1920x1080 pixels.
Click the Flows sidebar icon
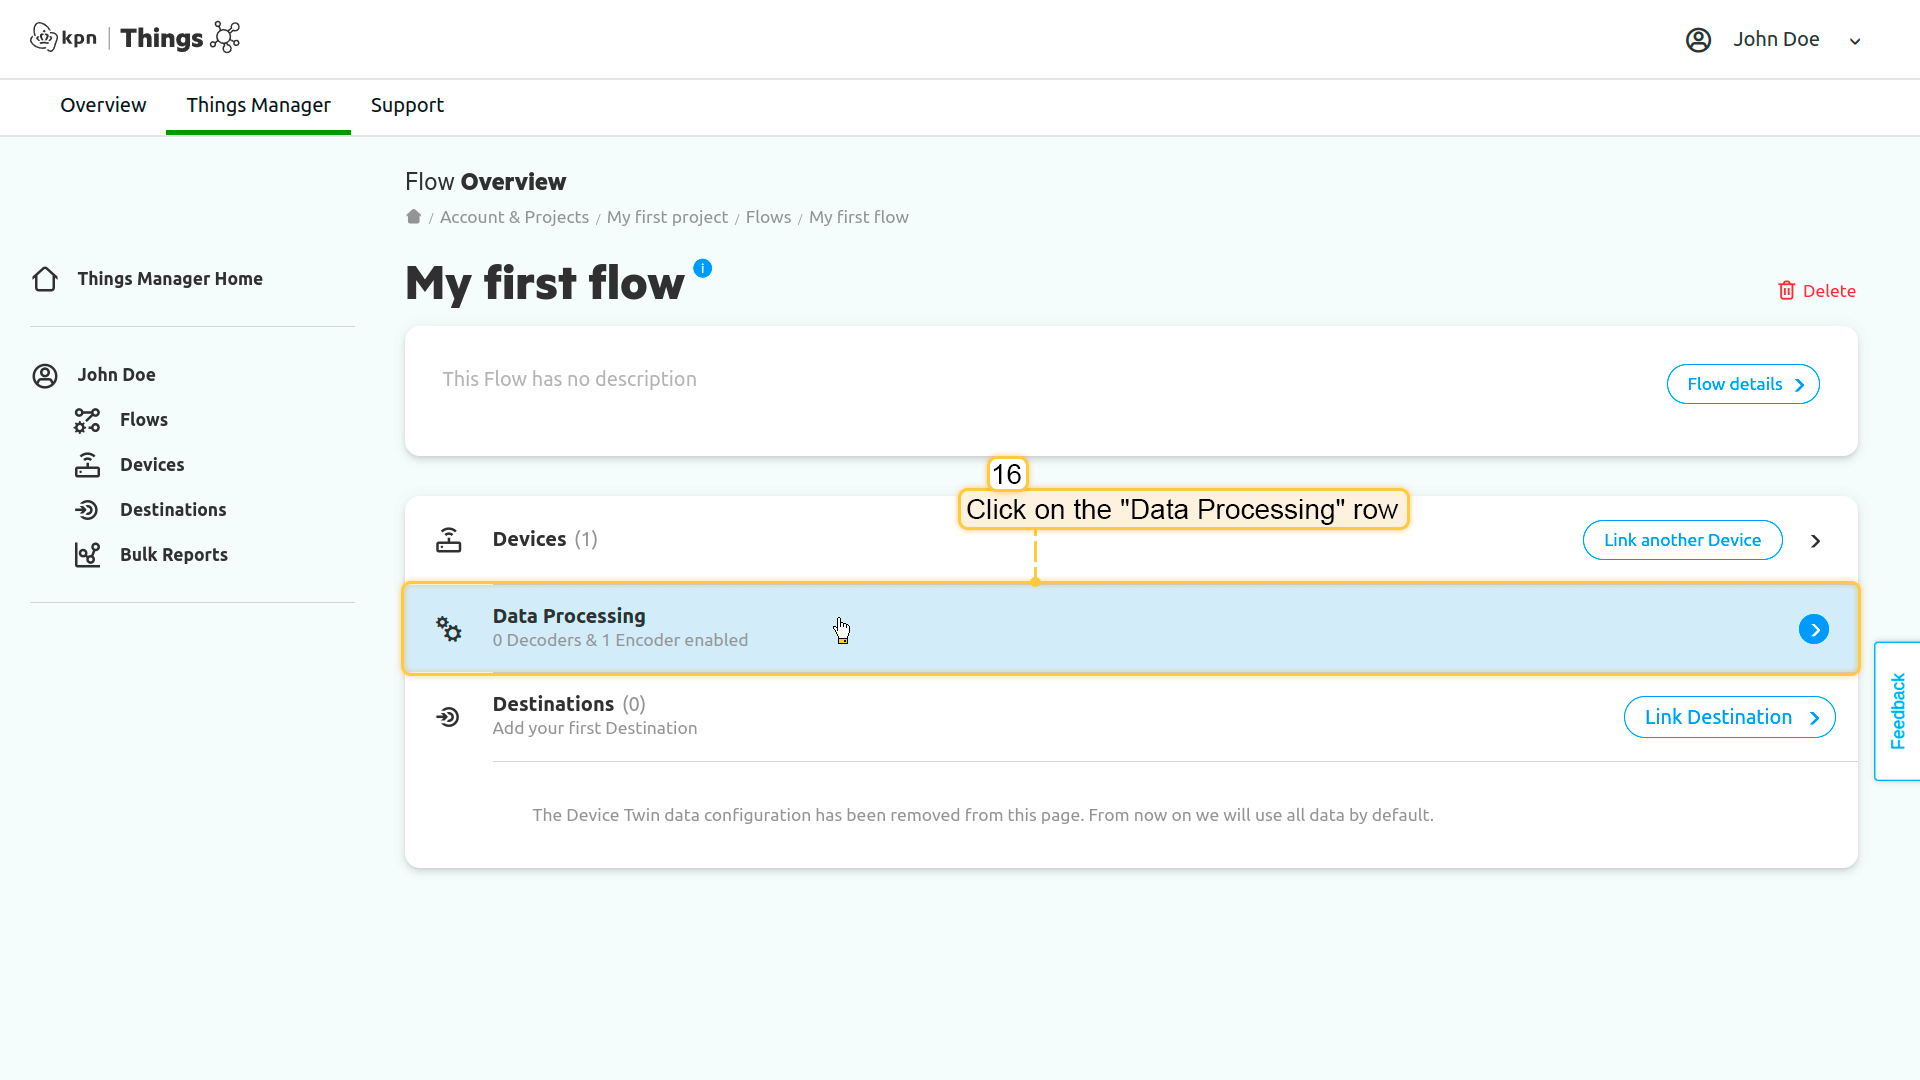(87, 420)
